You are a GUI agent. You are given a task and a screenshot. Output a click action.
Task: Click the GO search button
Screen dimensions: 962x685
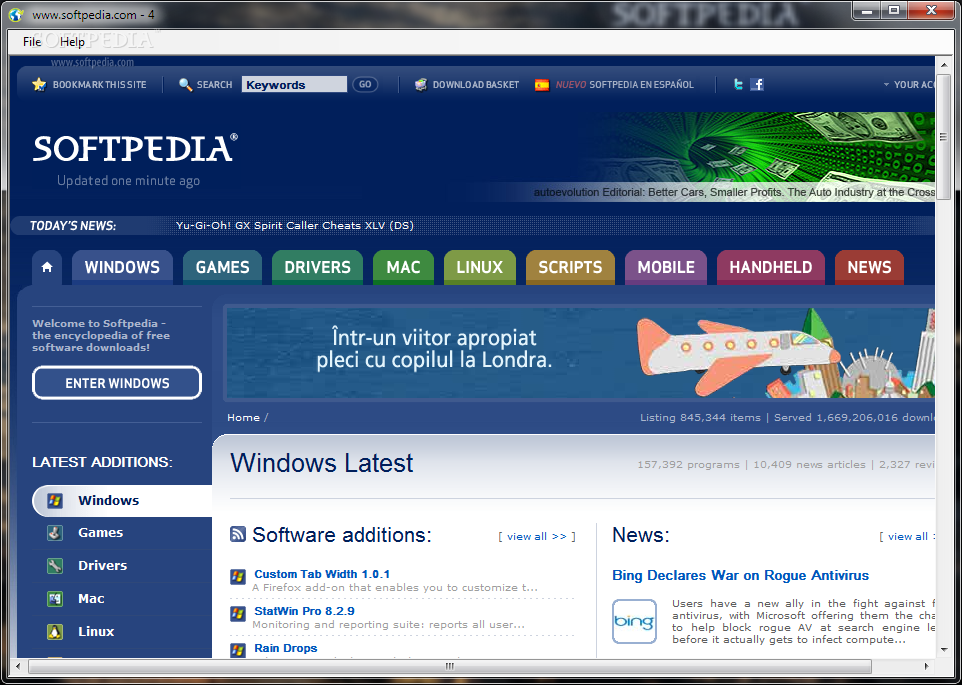click(365, 85)
